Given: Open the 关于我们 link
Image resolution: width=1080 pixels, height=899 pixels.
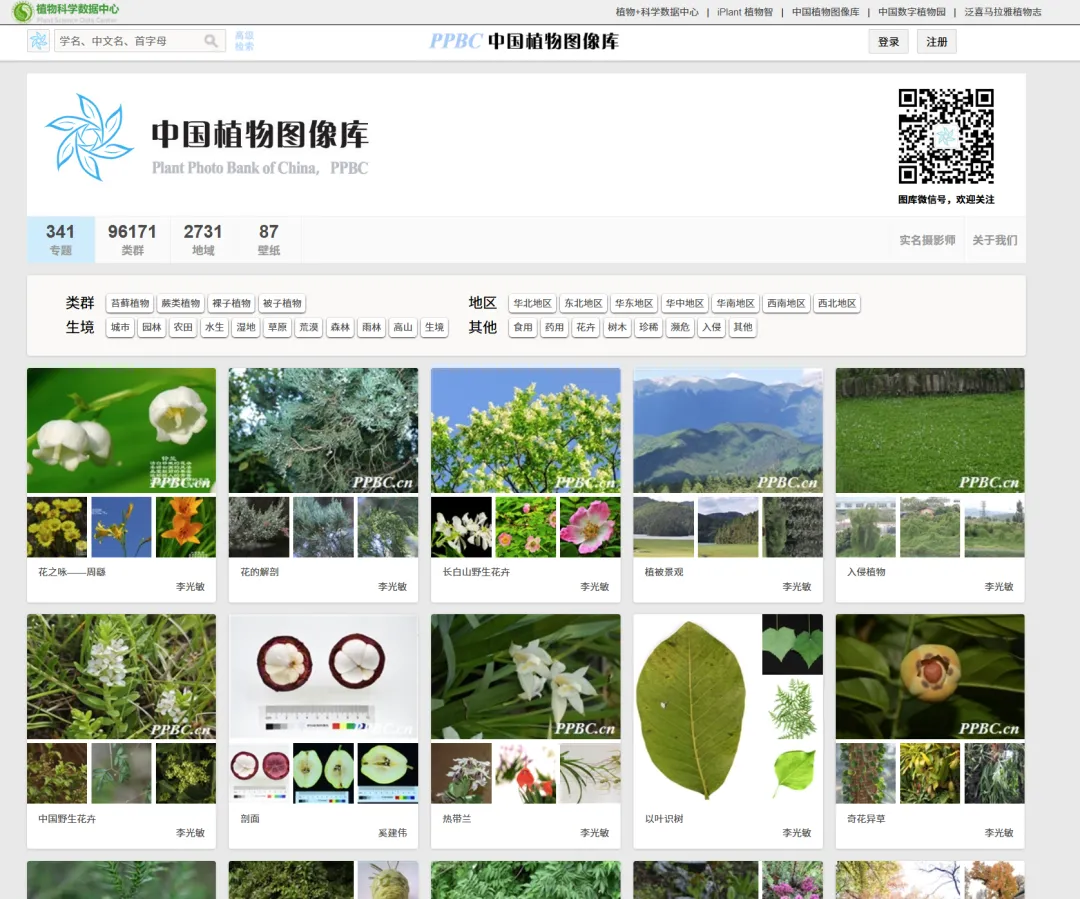Looking at the screenshot, I should click(995, 240).
